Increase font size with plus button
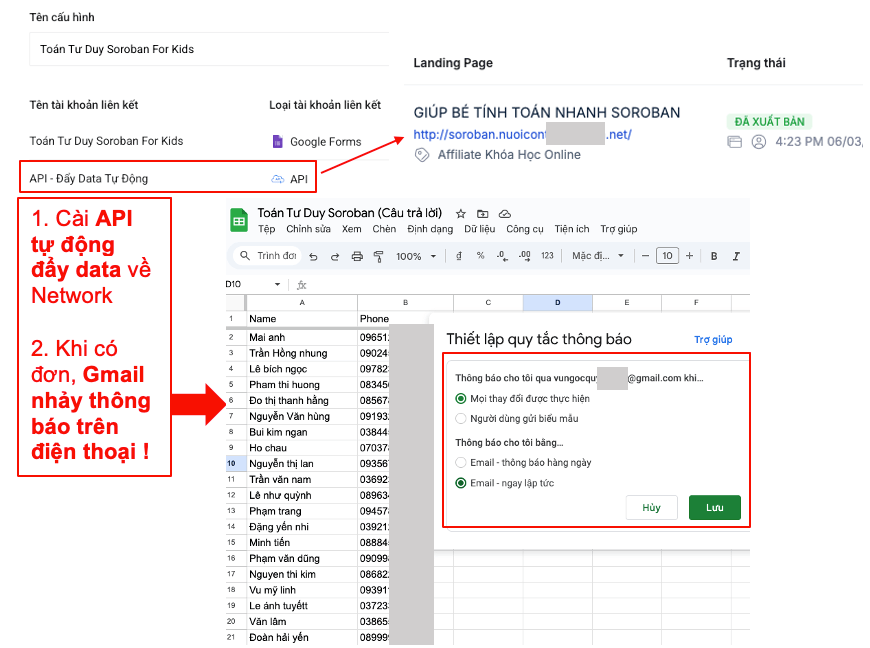870x648 pixels. pos(689,256)
